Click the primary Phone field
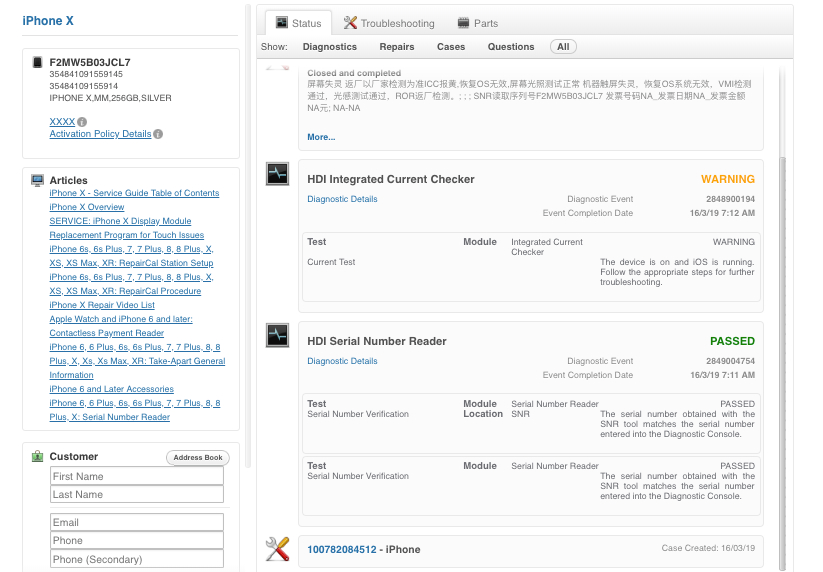Viewport: 823px width, 572px height. tap(137, 541)
